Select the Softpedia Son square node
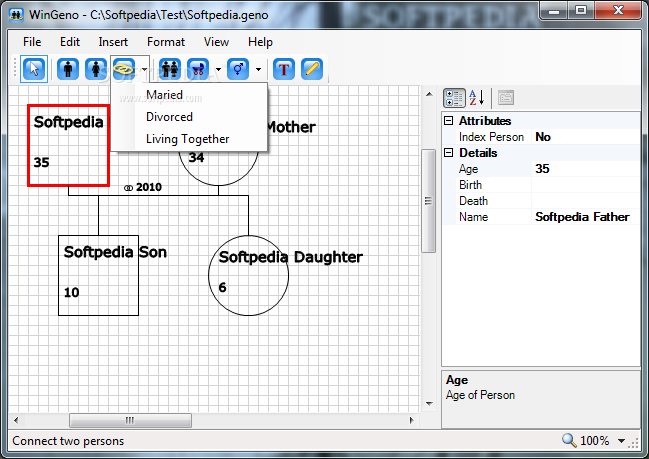 [99, 276]
